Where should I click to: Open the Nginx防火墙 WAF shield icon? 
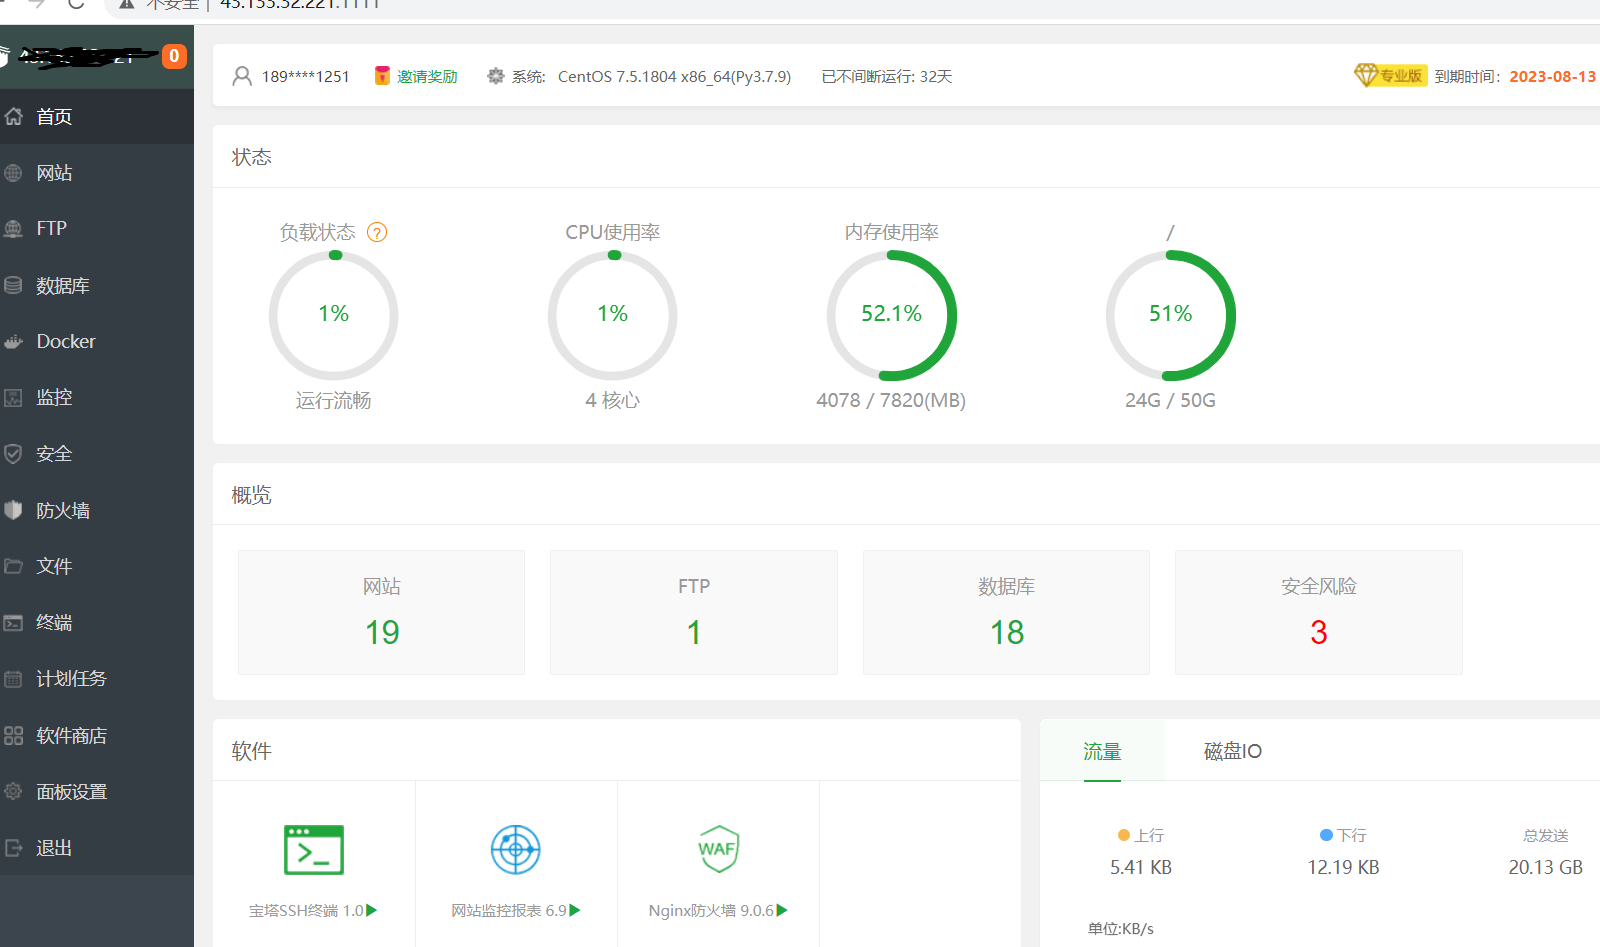[x=718, y=850]
